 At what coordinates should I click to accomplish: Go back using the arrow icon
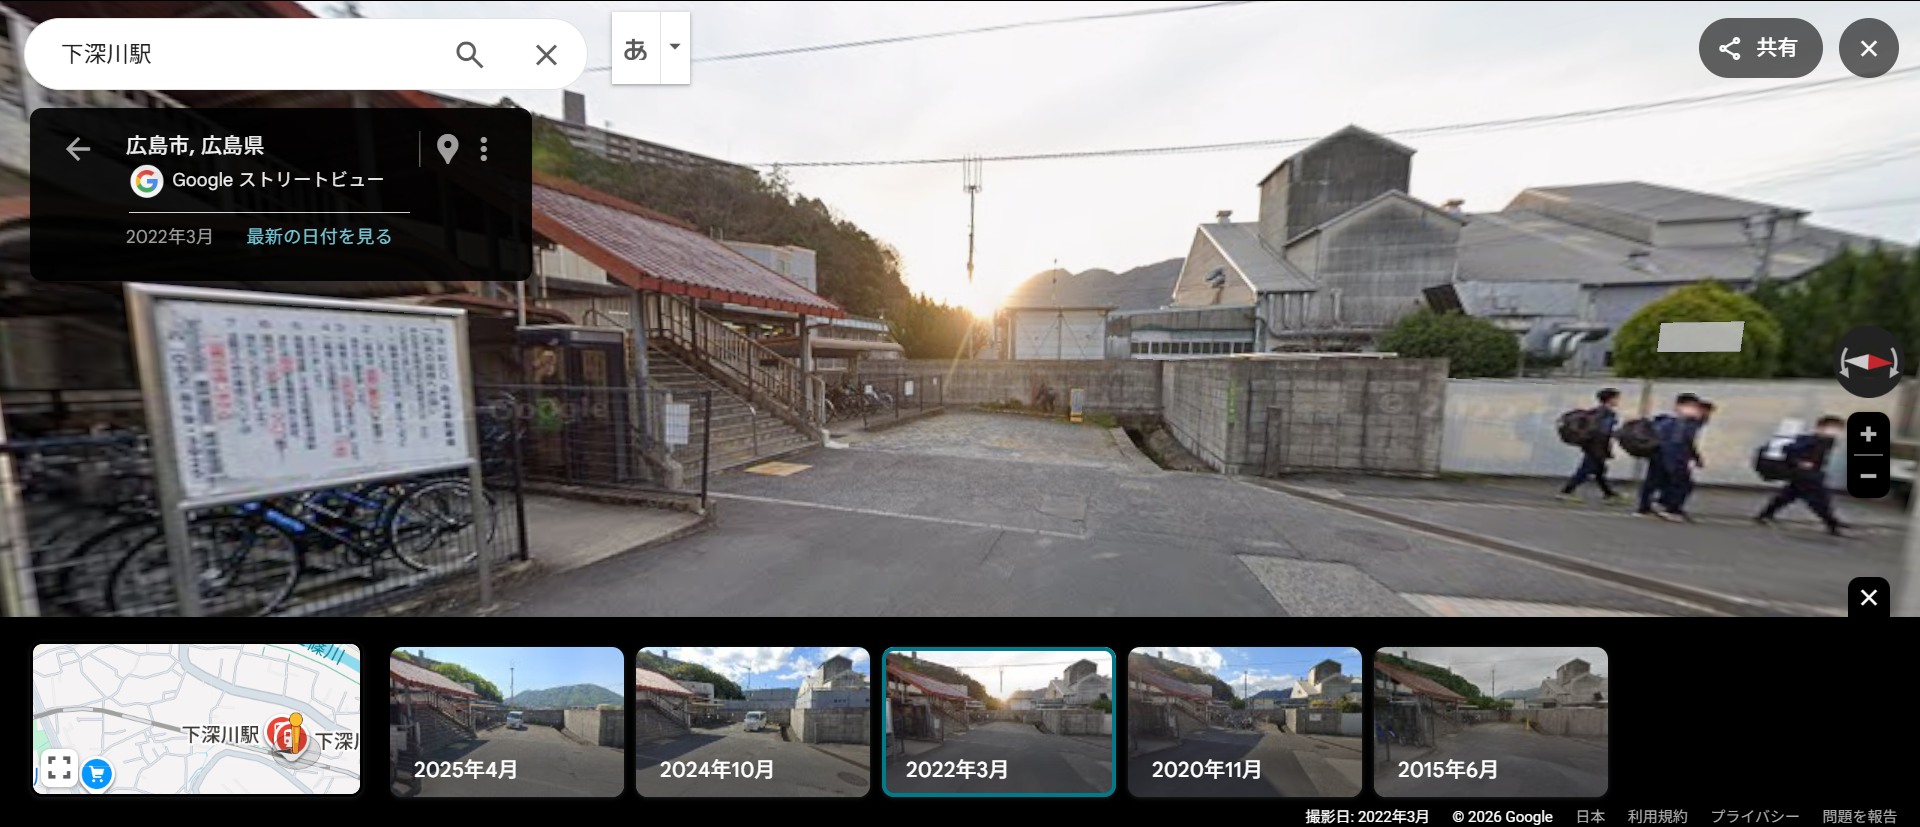click(78, 150)
